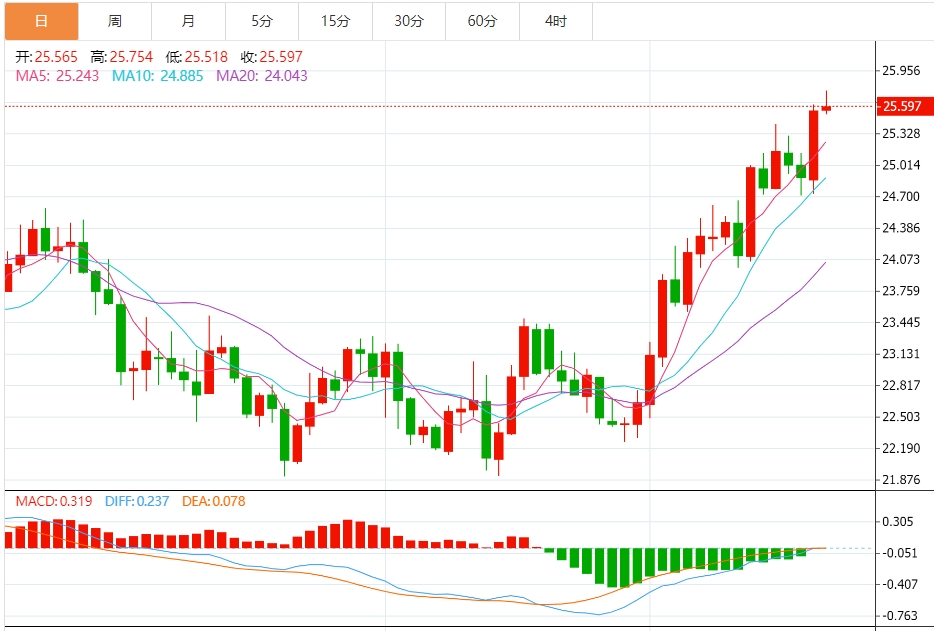Click the MA5: 25.243 label
Viewport: 934px width, 631px height.
tap(57, 76)
